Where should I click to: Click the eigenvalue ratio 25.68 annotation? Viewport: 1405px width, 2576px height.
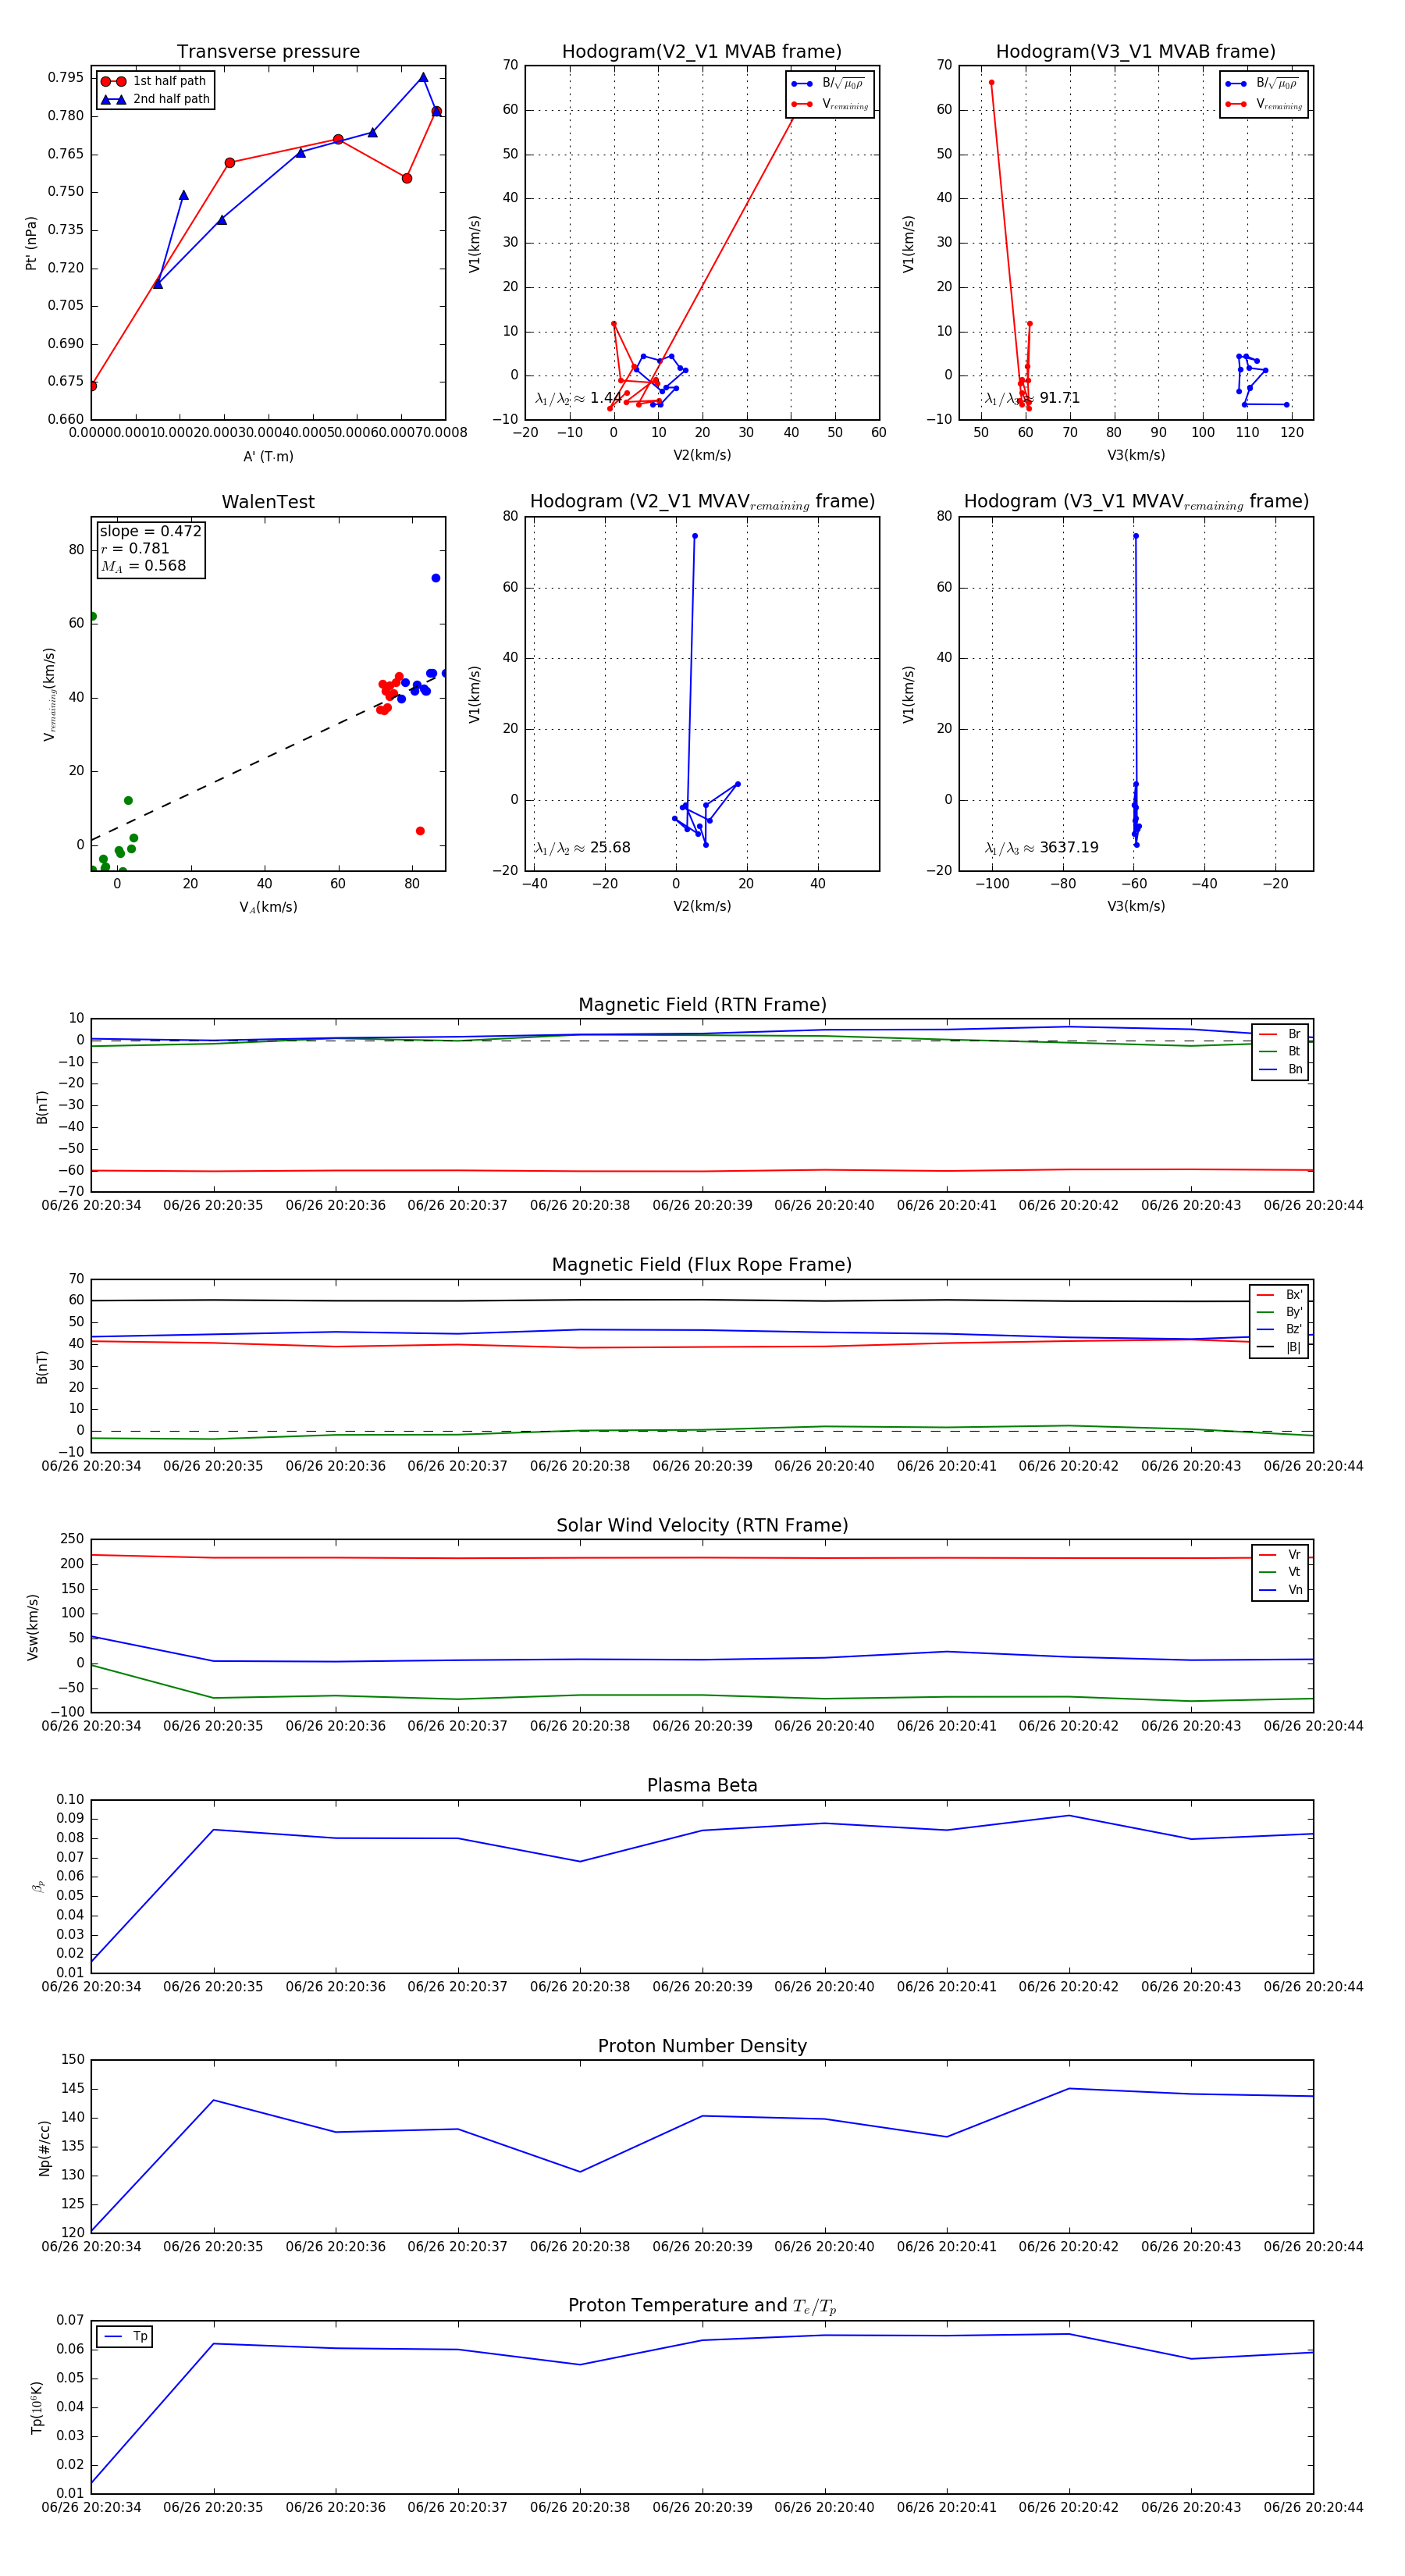pyautogui.click(x=582, y=847)
